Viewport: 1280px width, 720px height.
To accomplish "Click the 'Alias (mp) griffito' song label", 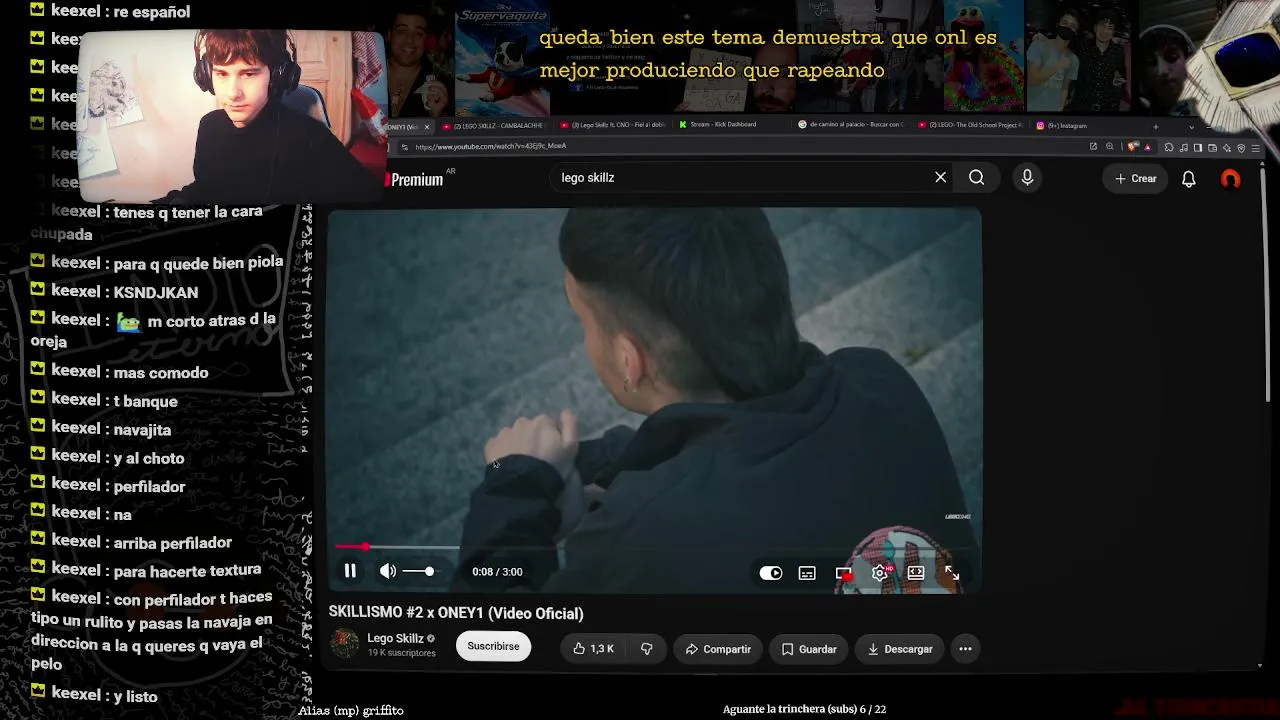I will tap(351, 710).
